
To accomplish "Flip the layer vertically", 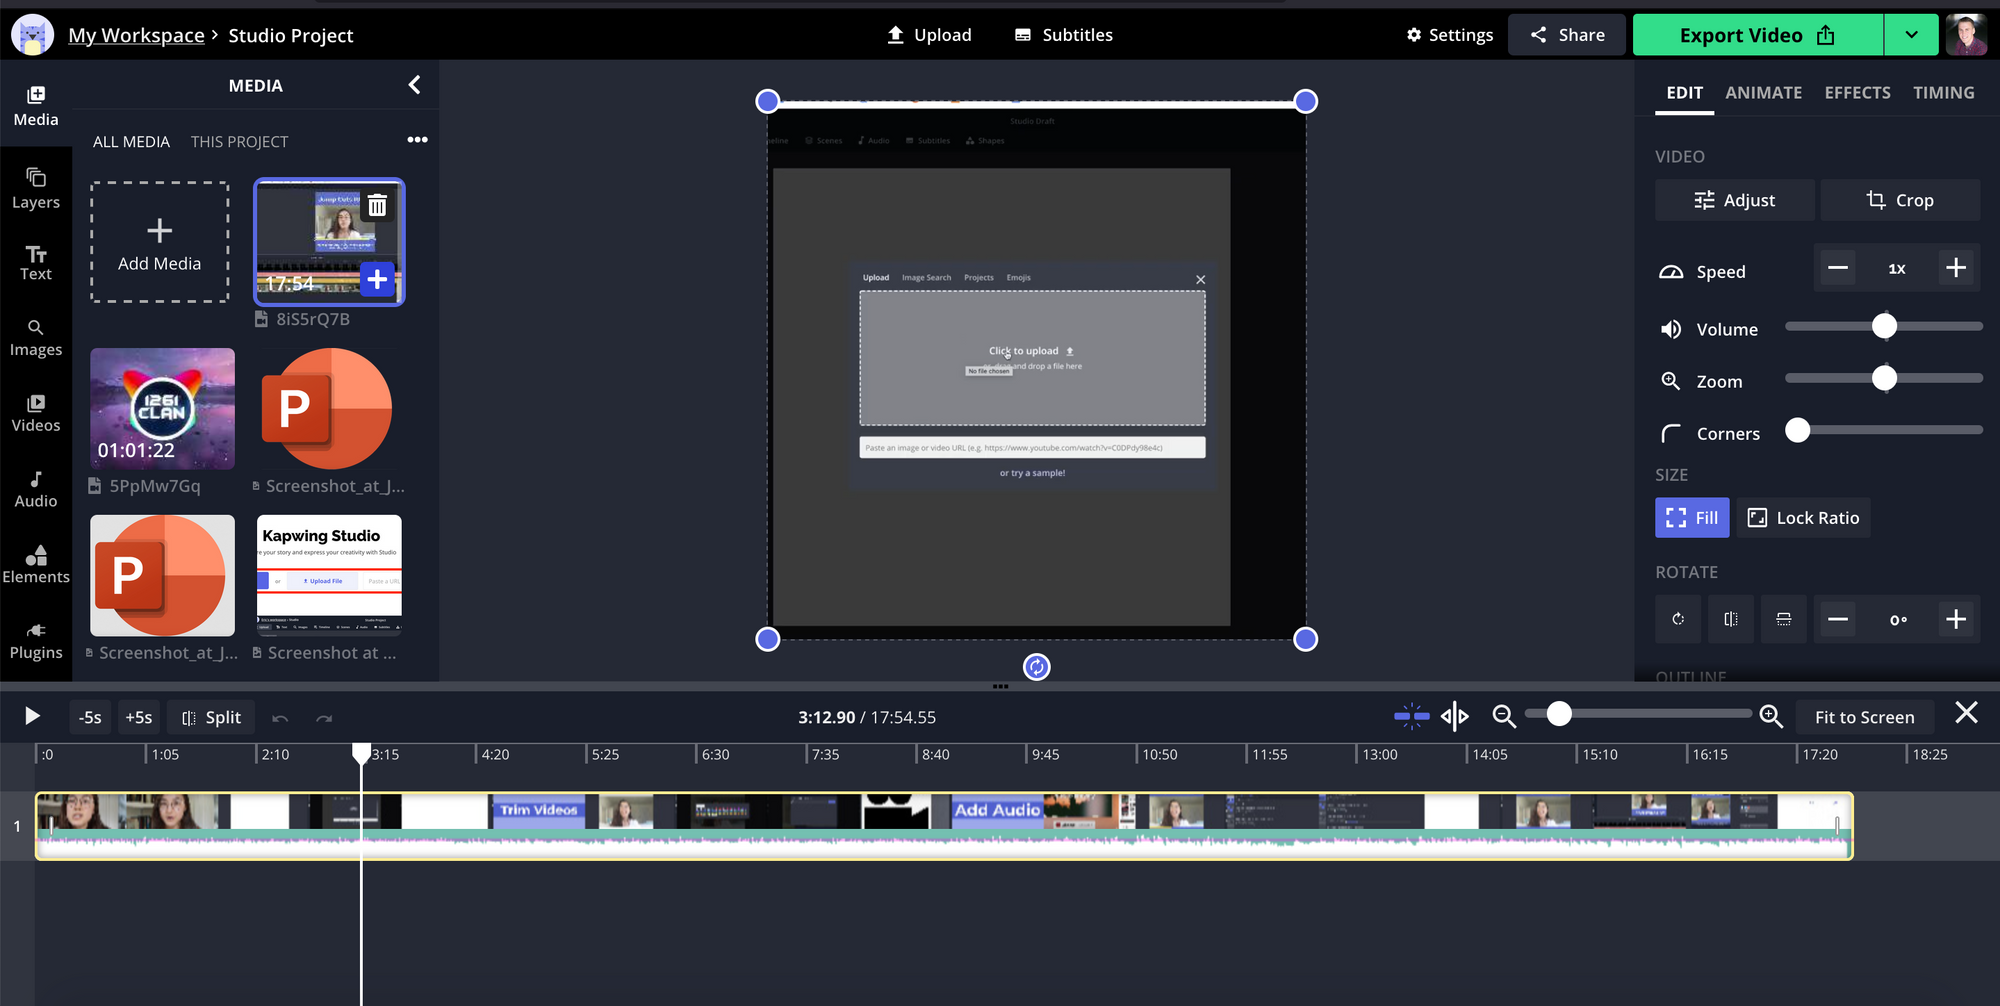I will pyautogui.click(x=1783, y=619).
